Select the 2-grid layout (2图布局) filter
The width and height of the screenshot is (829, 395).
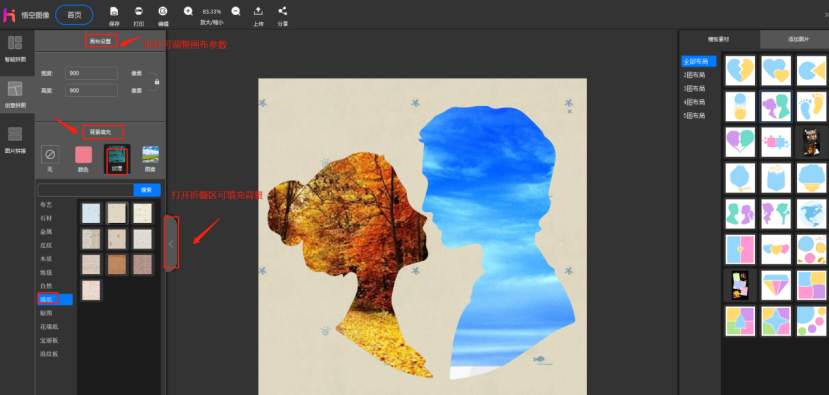pyautogui.click(x=694, y=75)
